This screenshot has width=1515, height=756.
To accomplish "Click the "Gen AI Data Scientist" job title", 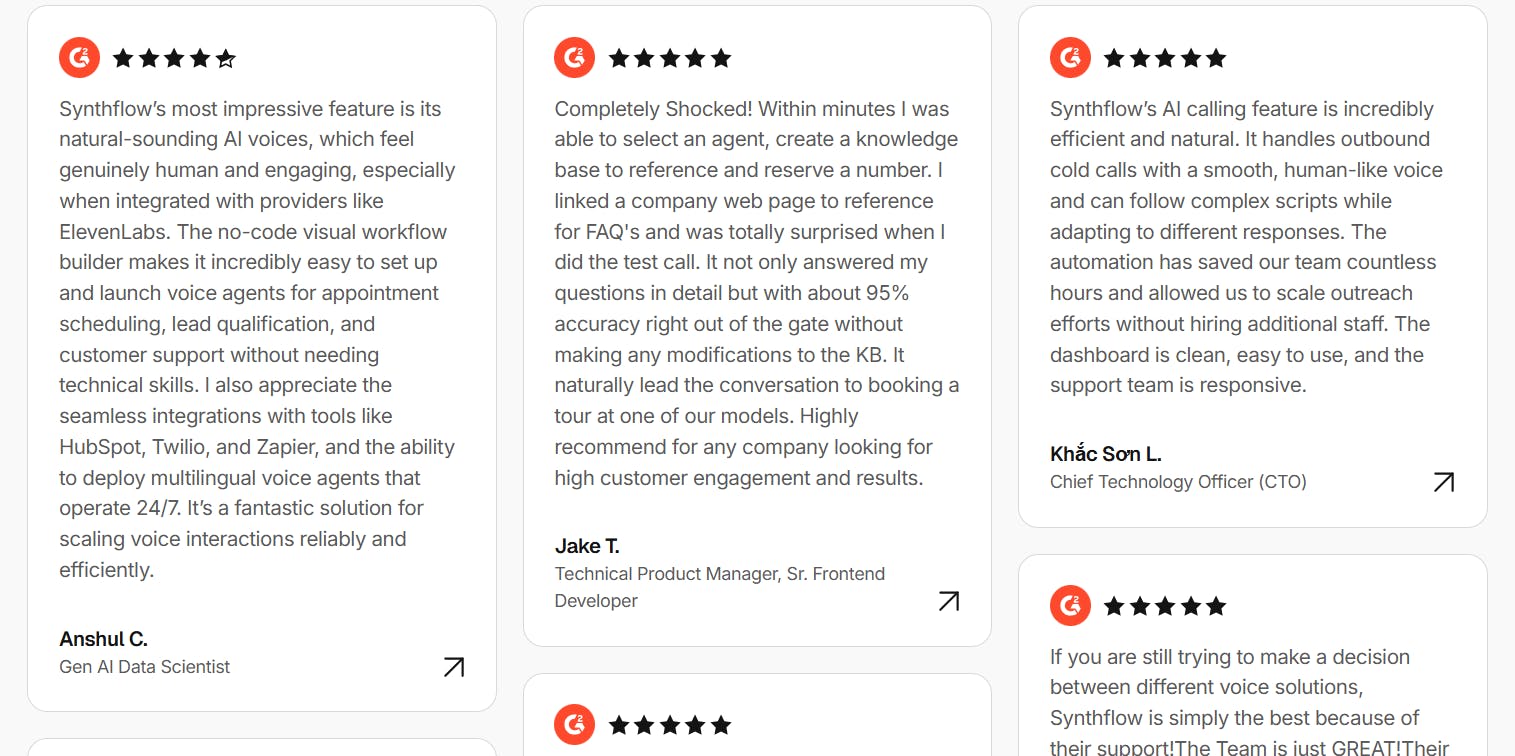I will (145, 667).
